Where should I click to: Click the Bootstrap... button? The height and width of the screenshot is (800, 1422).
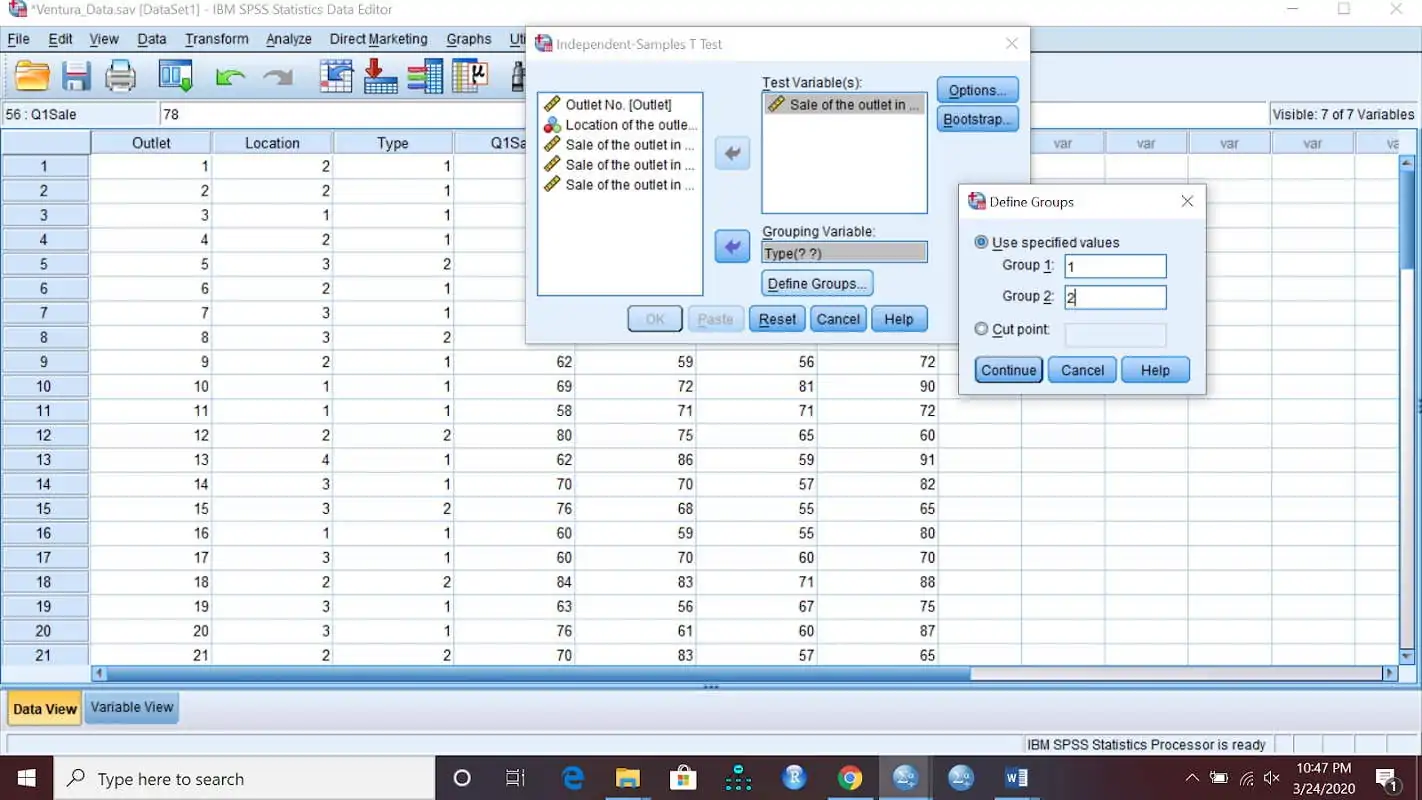coord(977,119)
